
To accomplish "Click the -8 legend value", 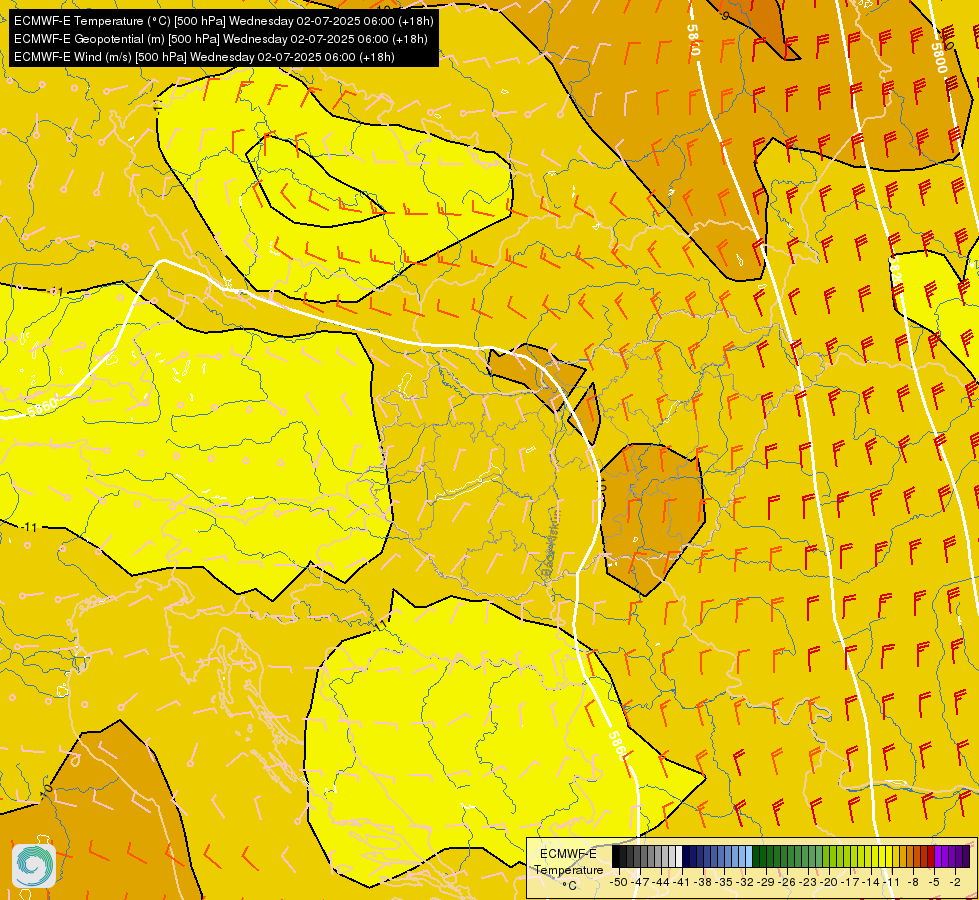I will tap(913, 882).
